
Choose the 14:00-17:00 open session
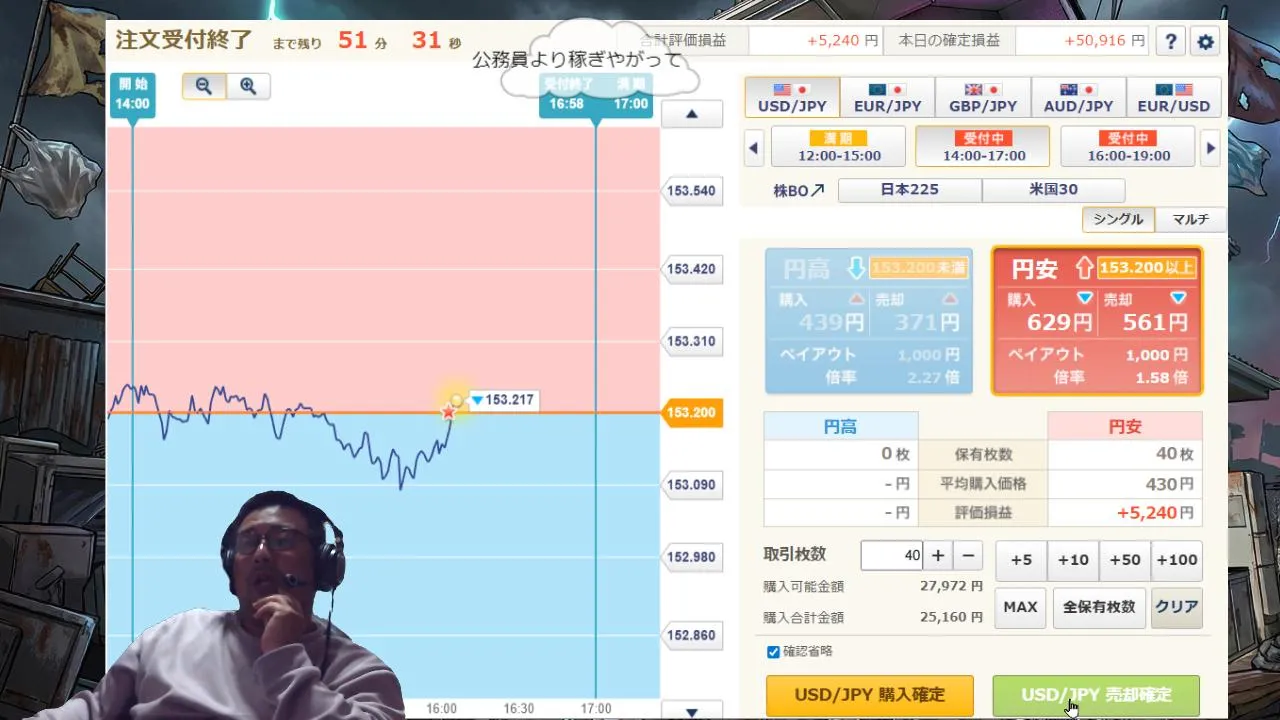coord(983,147)
